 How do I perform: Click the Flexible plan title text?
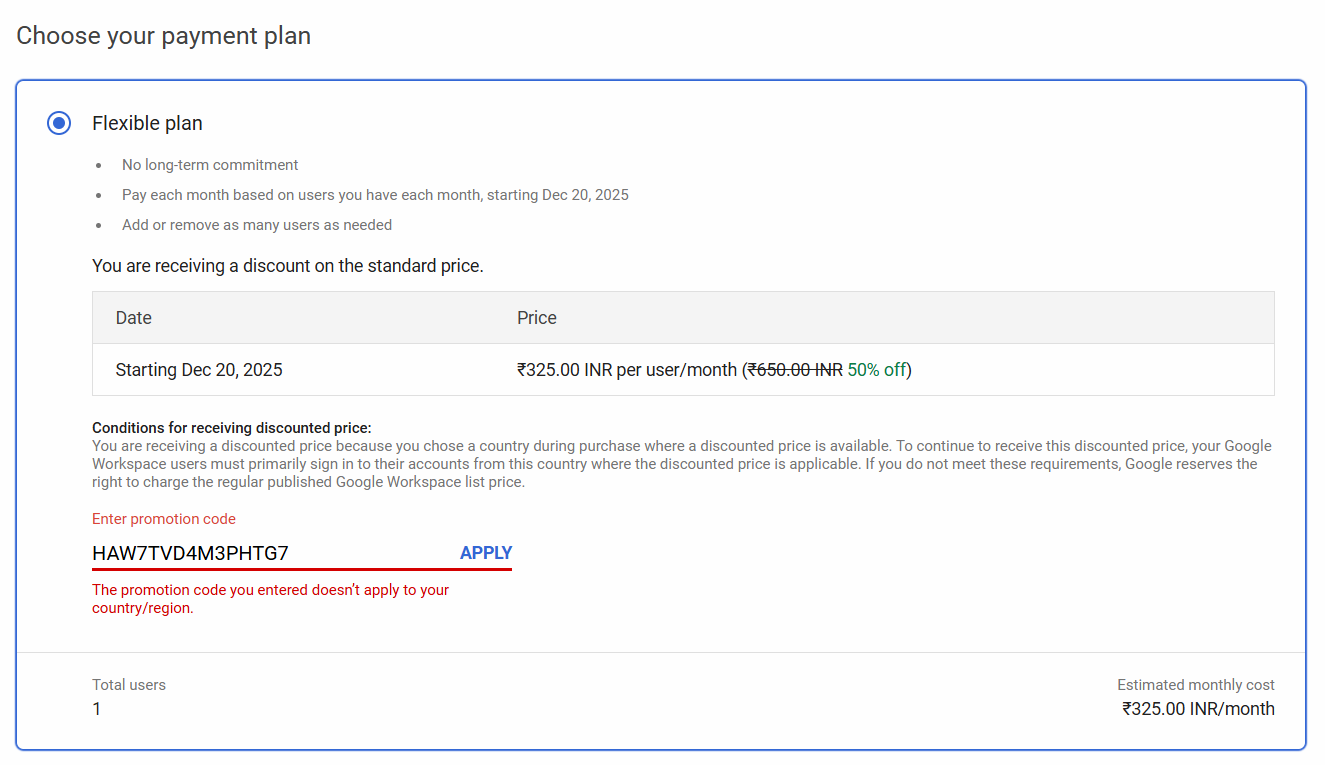click(x=147, y=123)
